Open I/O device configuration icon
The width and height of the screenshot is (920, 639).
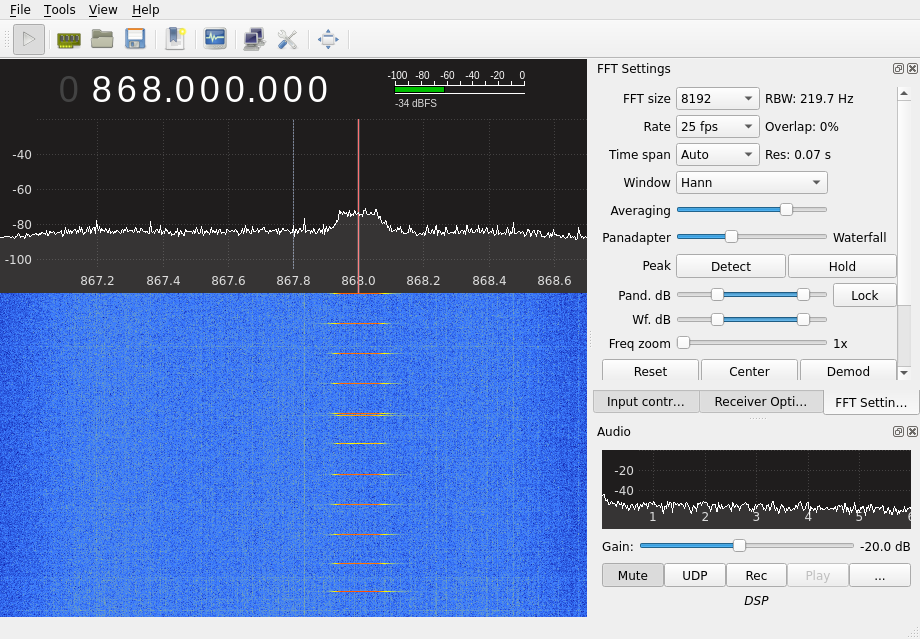pyautogui.click(x=68, y=39)
